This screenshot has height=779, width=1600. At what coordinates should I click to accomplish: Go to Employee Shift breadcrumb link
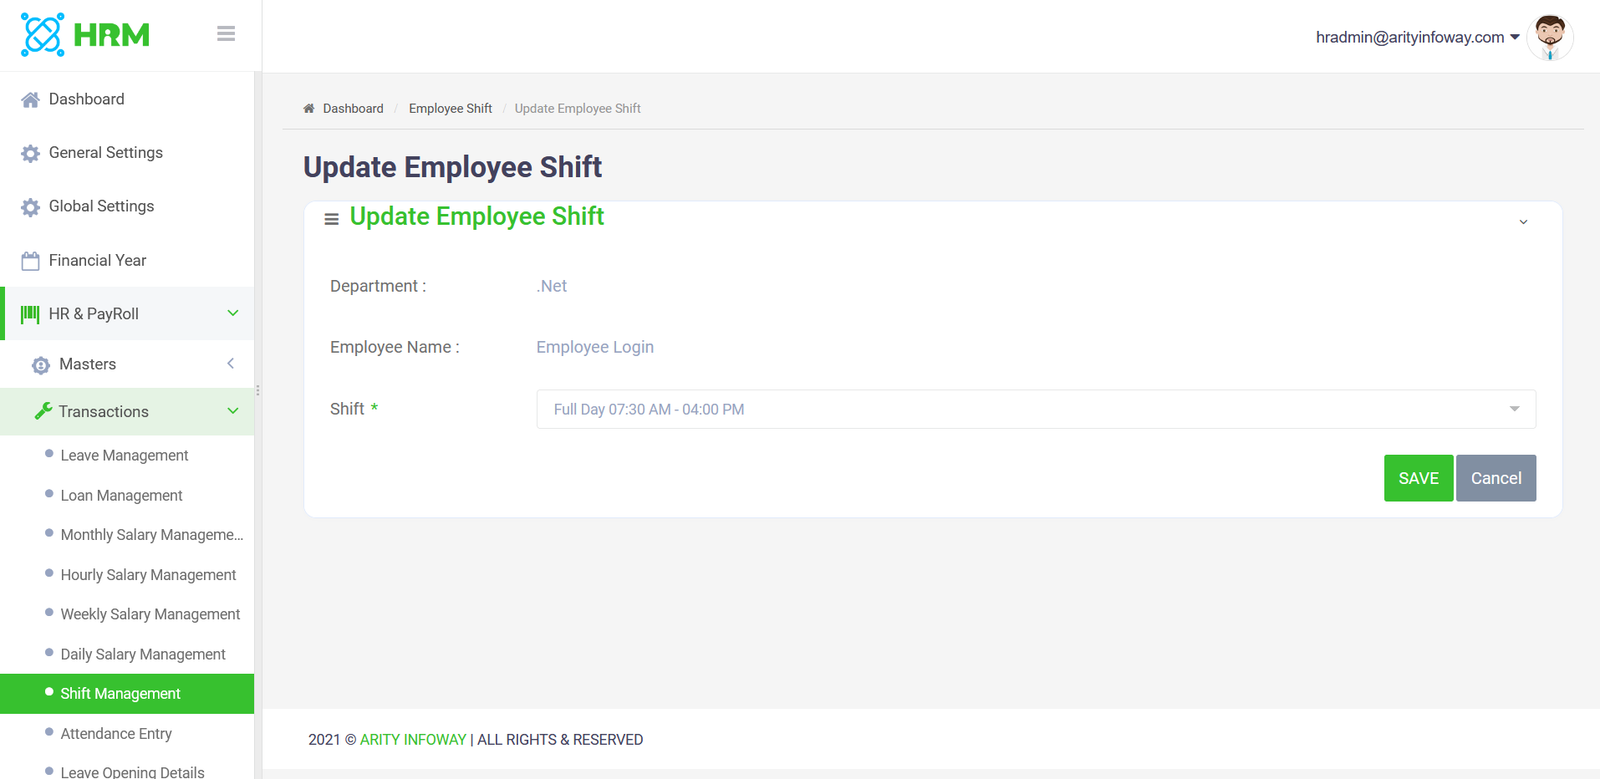(450, 109)
